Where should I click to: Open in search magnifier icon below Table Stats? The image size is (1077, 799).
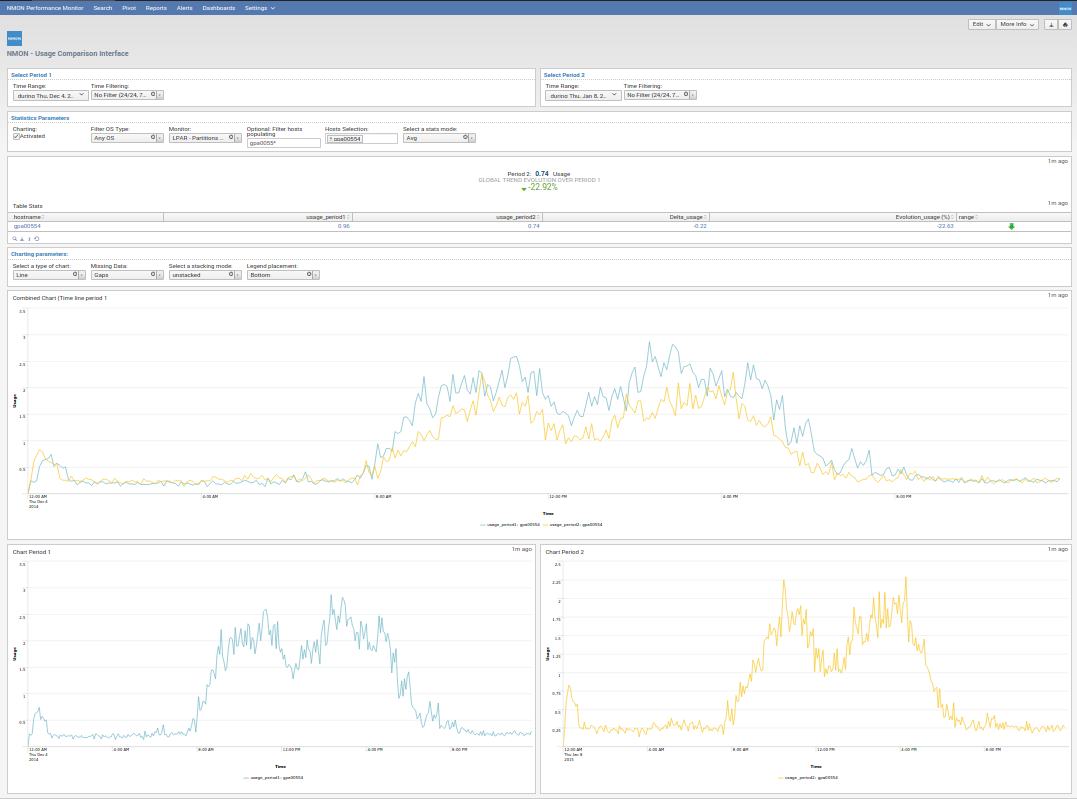pyautogui.click(x=14, y=239)
